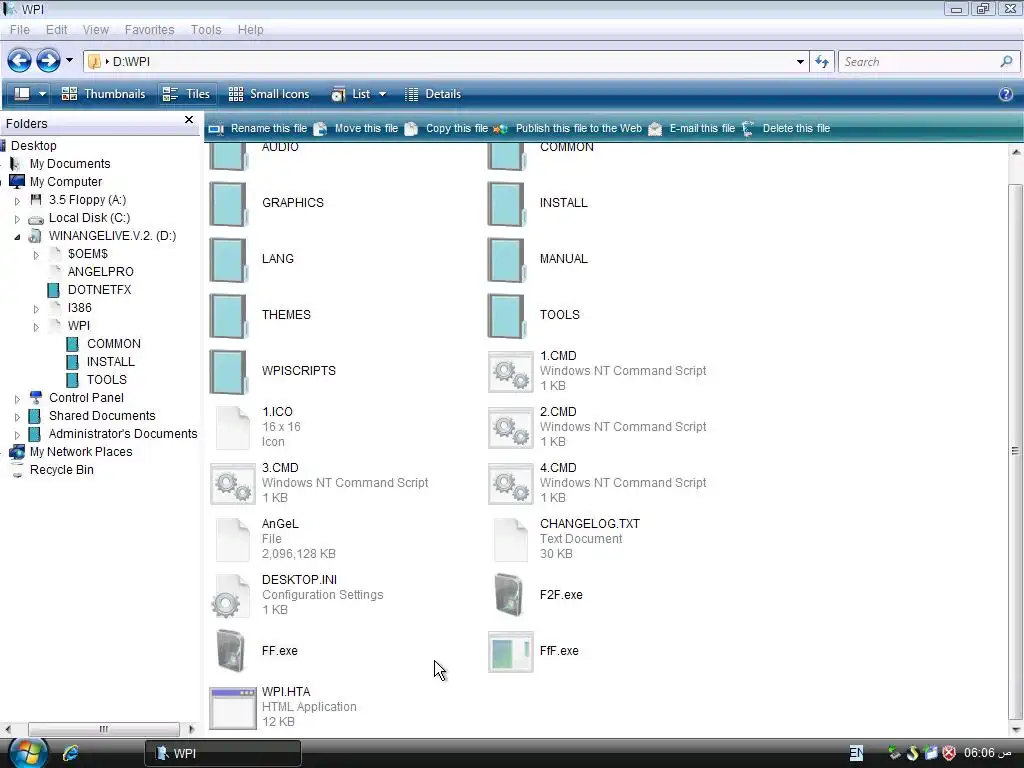Collapse the WINANGELIVE.V.2. (D:) node
The height and width of the screenshot is (768, 1024).
click(18, 237)
